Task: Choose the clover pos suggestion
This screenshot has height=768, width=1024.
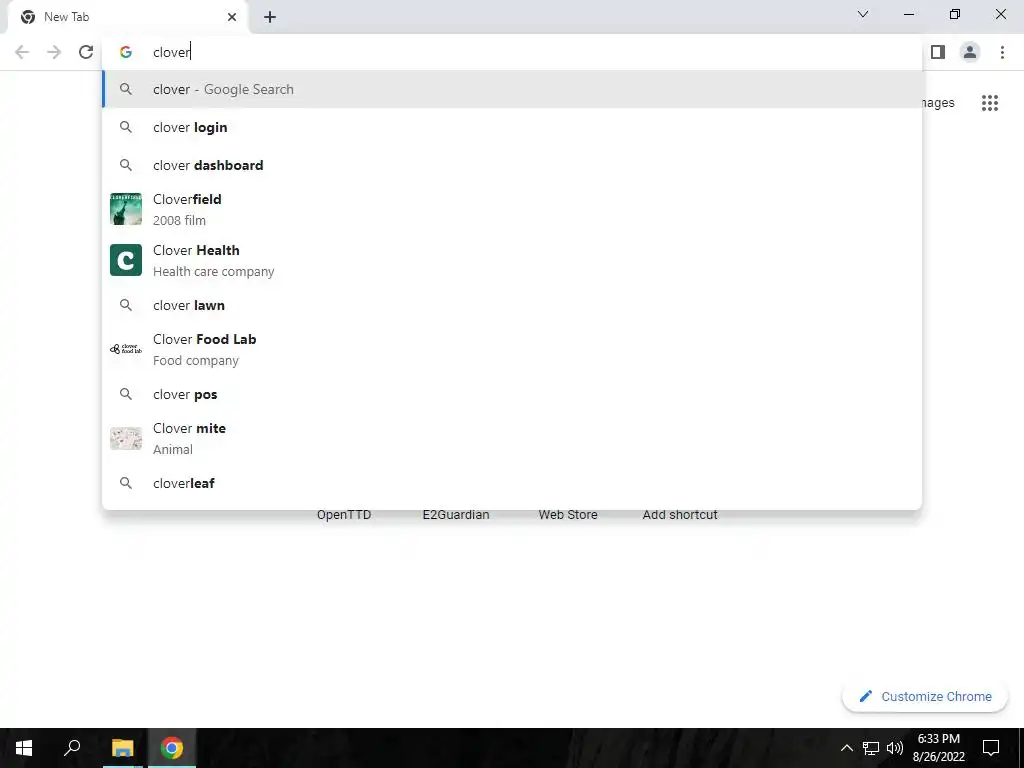Action: [512, 394]
